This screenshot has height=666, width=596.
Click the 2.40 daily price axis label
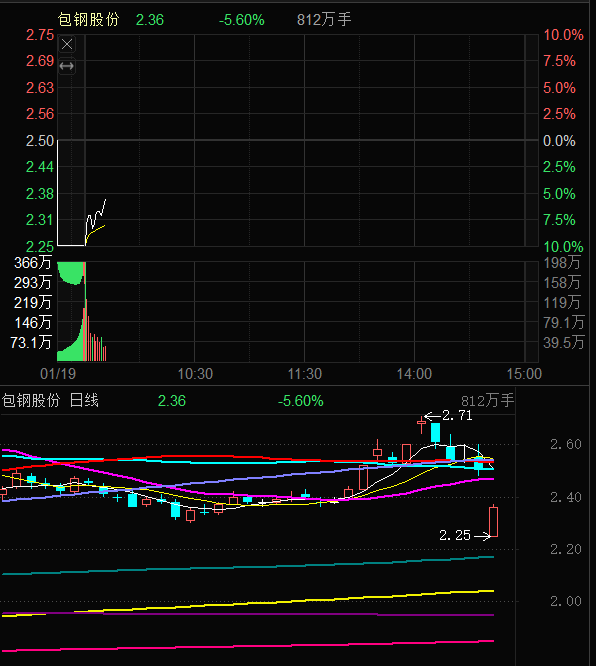pos(565,497)
